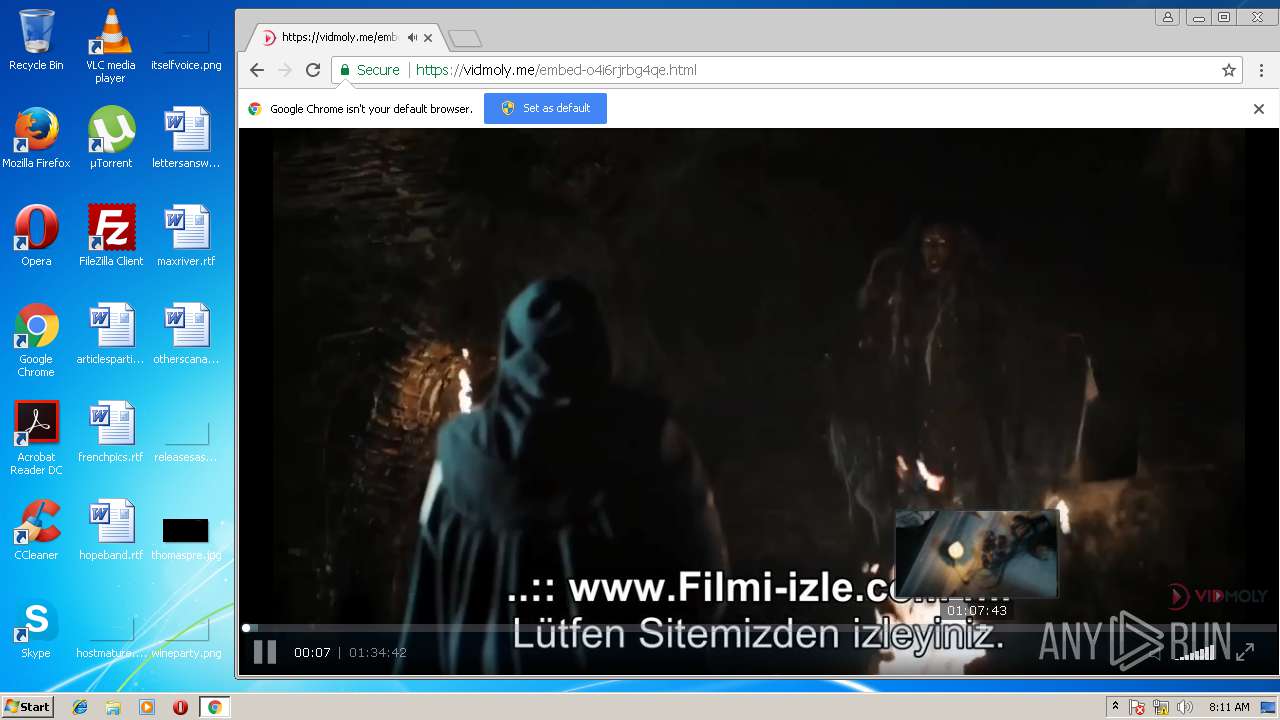Adjust the video player volume bars
1280x720 pixels.
click(1195, 652)
